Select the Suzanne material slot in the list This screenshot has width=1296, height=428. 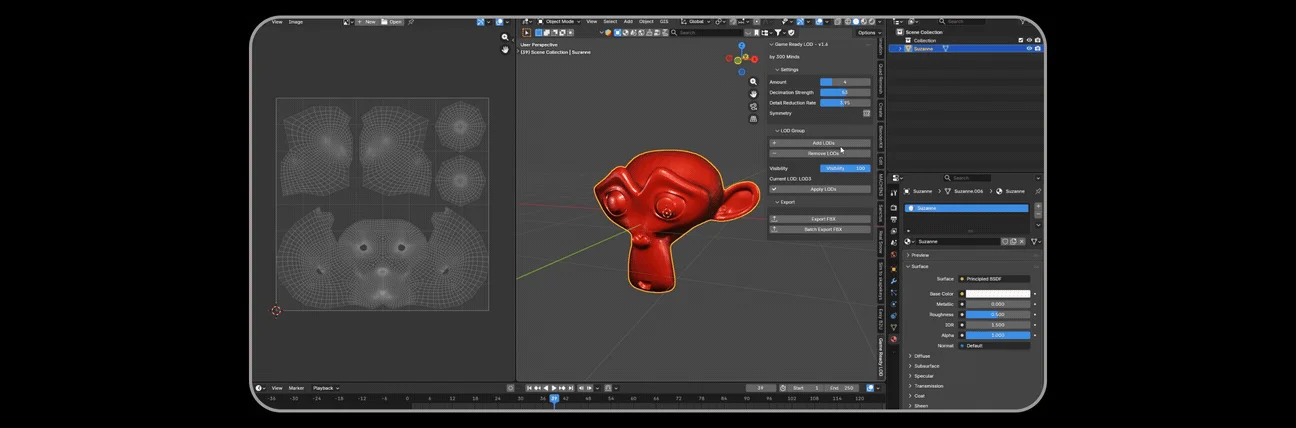tap(967, 208)
